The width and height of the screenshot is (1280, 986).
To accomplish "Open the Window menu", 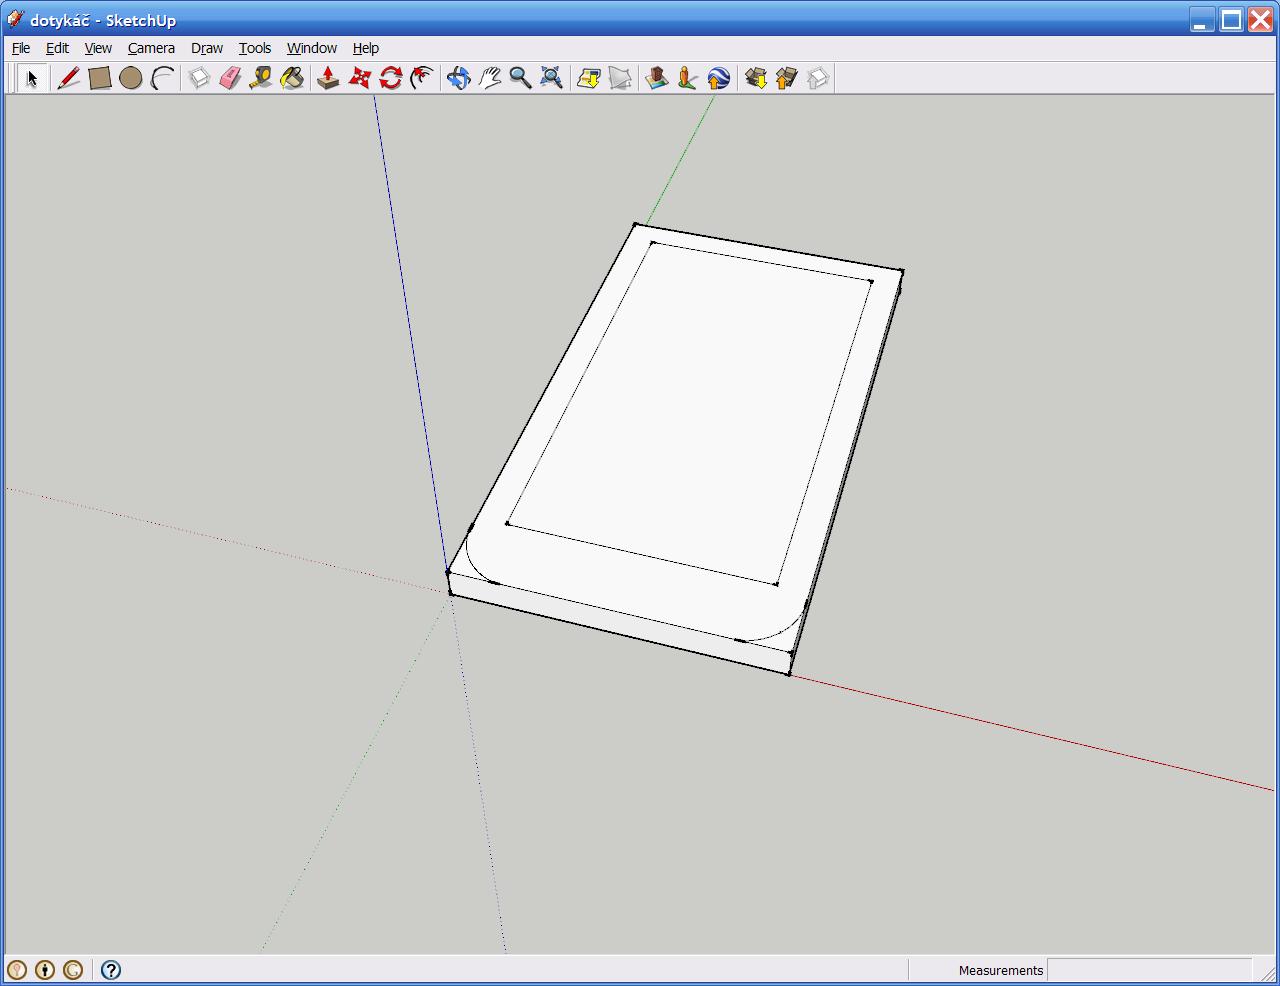I will pos(311,48).
